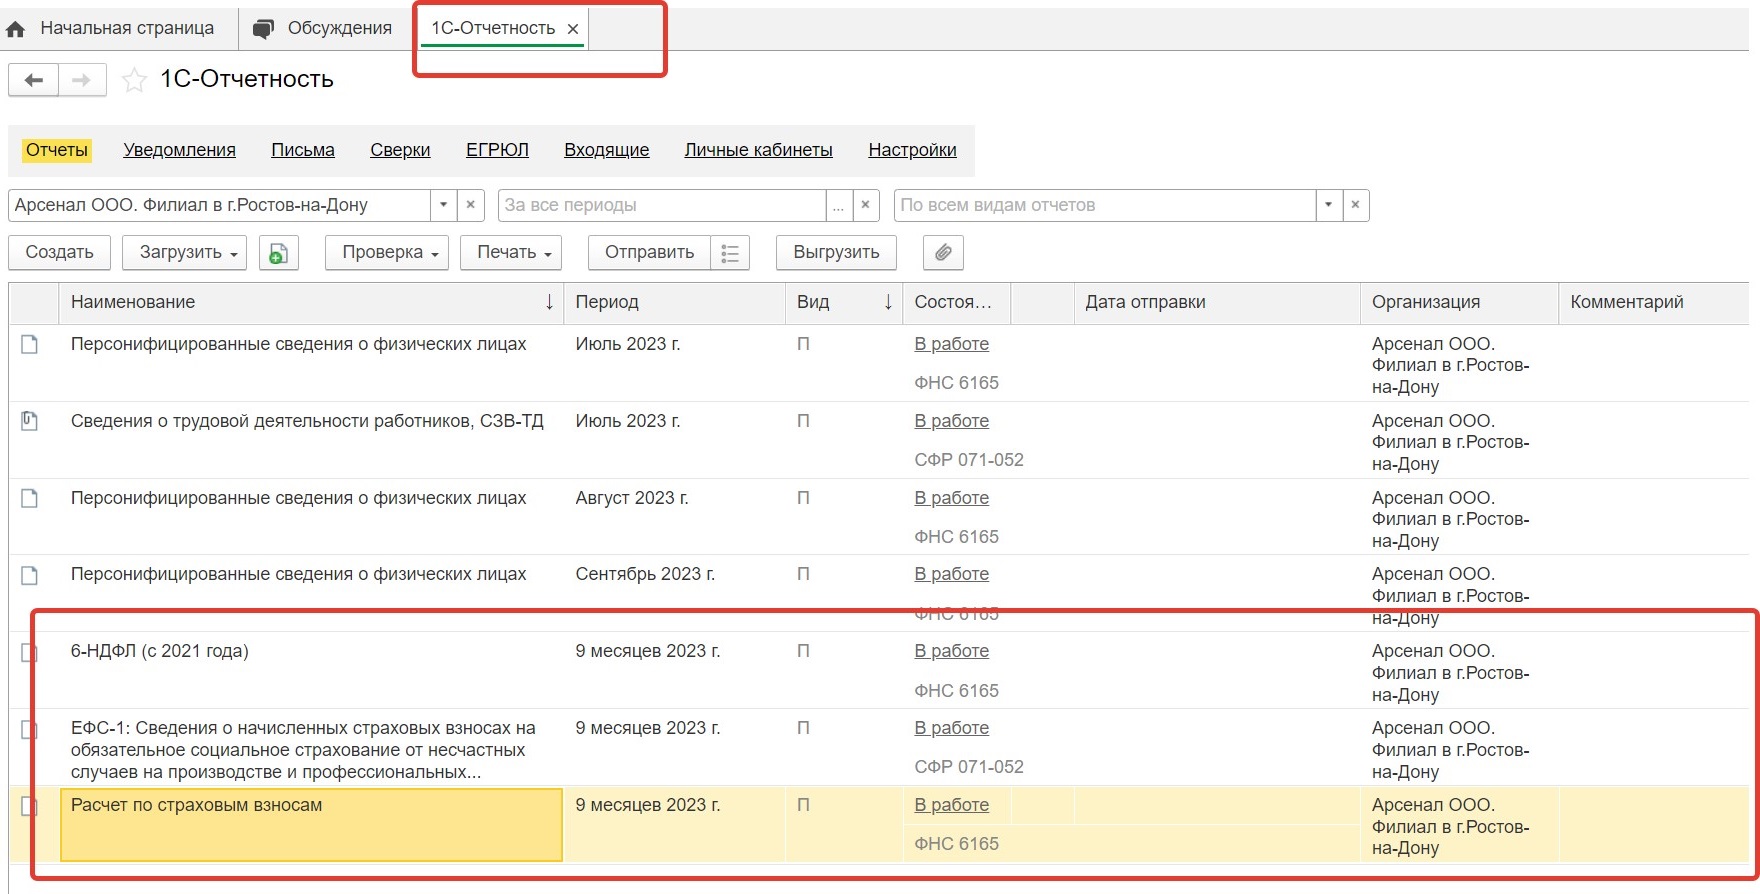Switch to the Обсуждения tab
This screenshot has width=1760, height=894.
pyautogui.click(x=322, y=29)
